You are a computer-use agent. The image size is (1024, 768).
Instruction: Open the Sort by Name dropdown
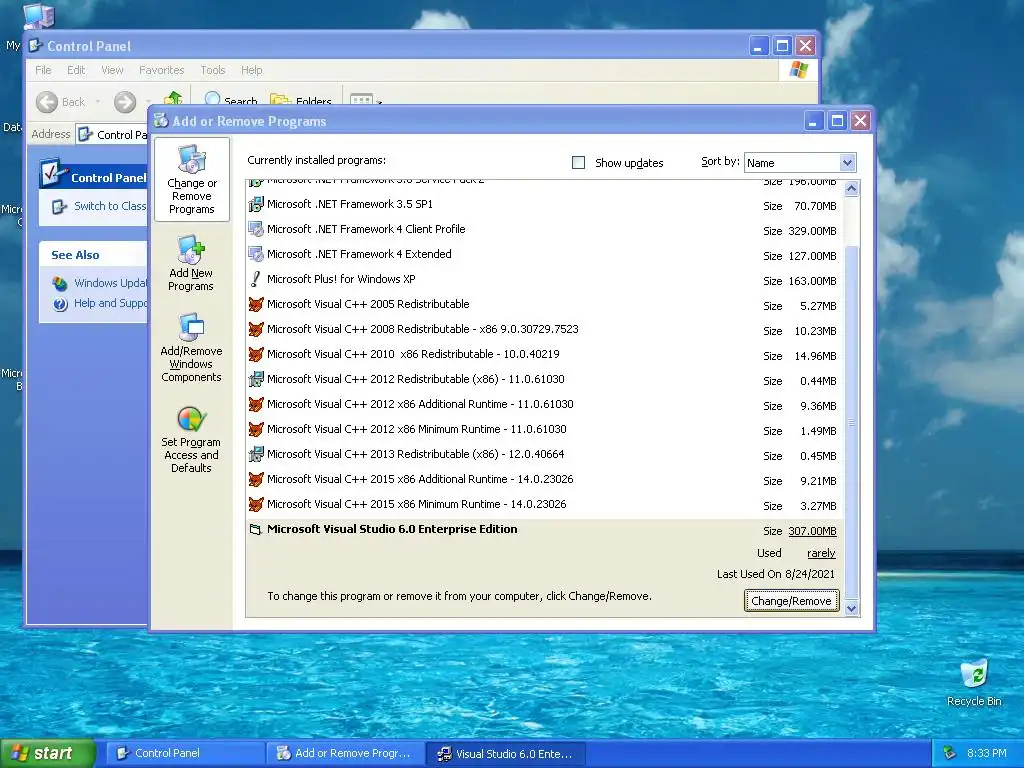click(x=847, y=163)
